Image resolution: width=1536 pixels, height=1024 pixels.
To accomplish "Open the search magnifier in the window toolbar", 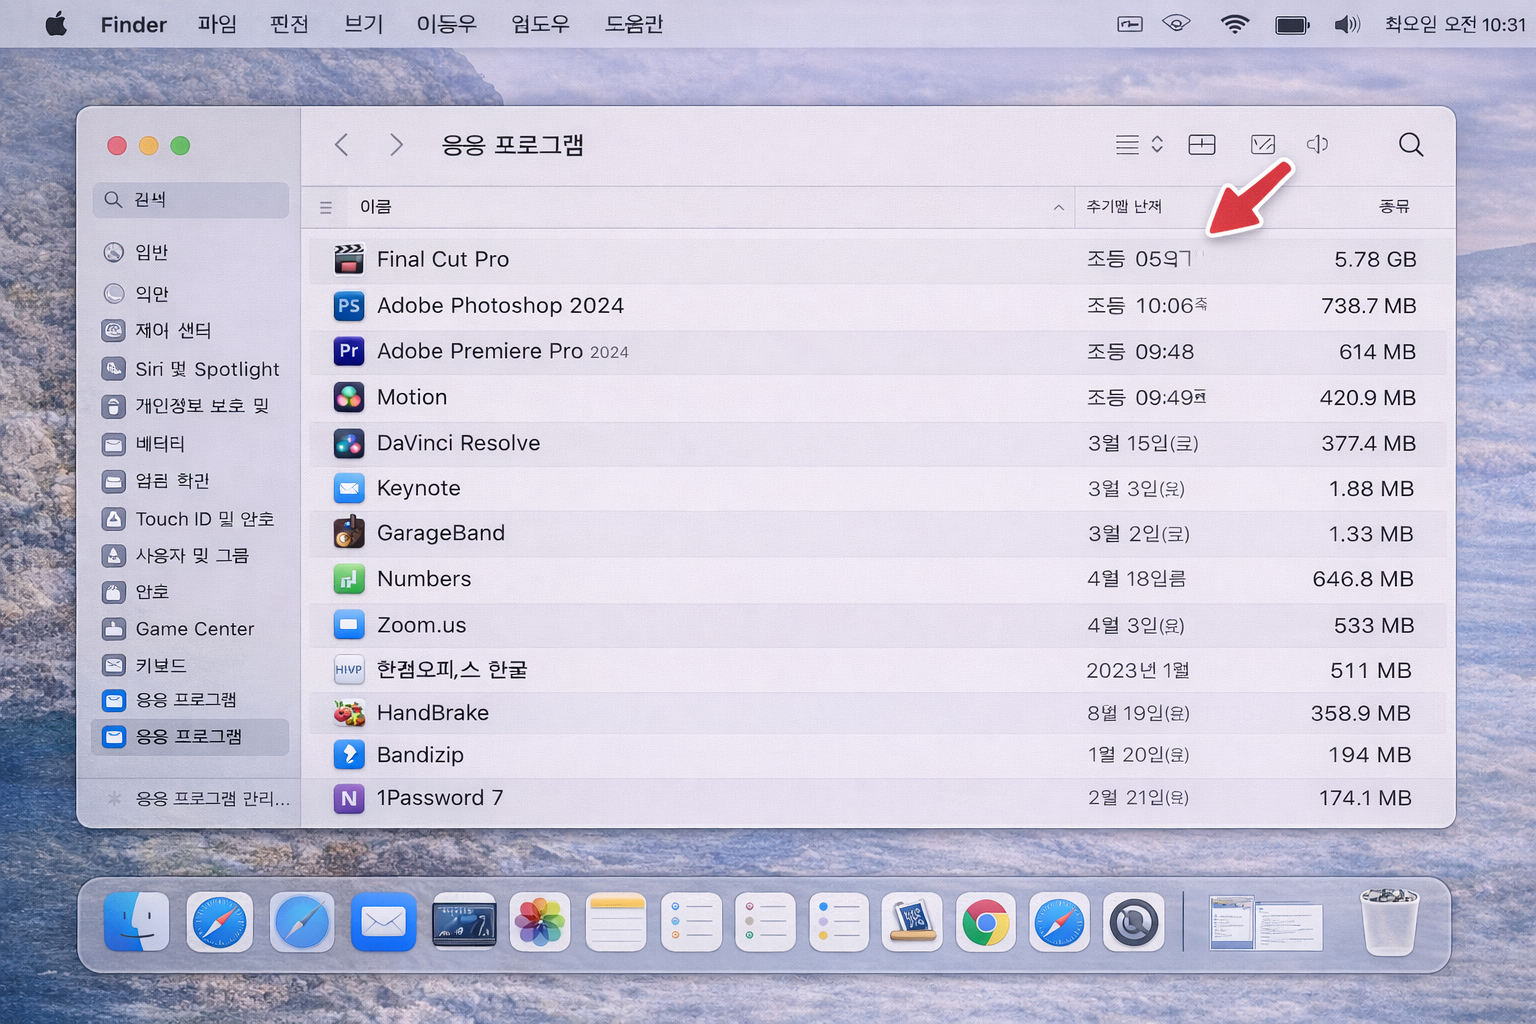I will (x=1411, y=145).
